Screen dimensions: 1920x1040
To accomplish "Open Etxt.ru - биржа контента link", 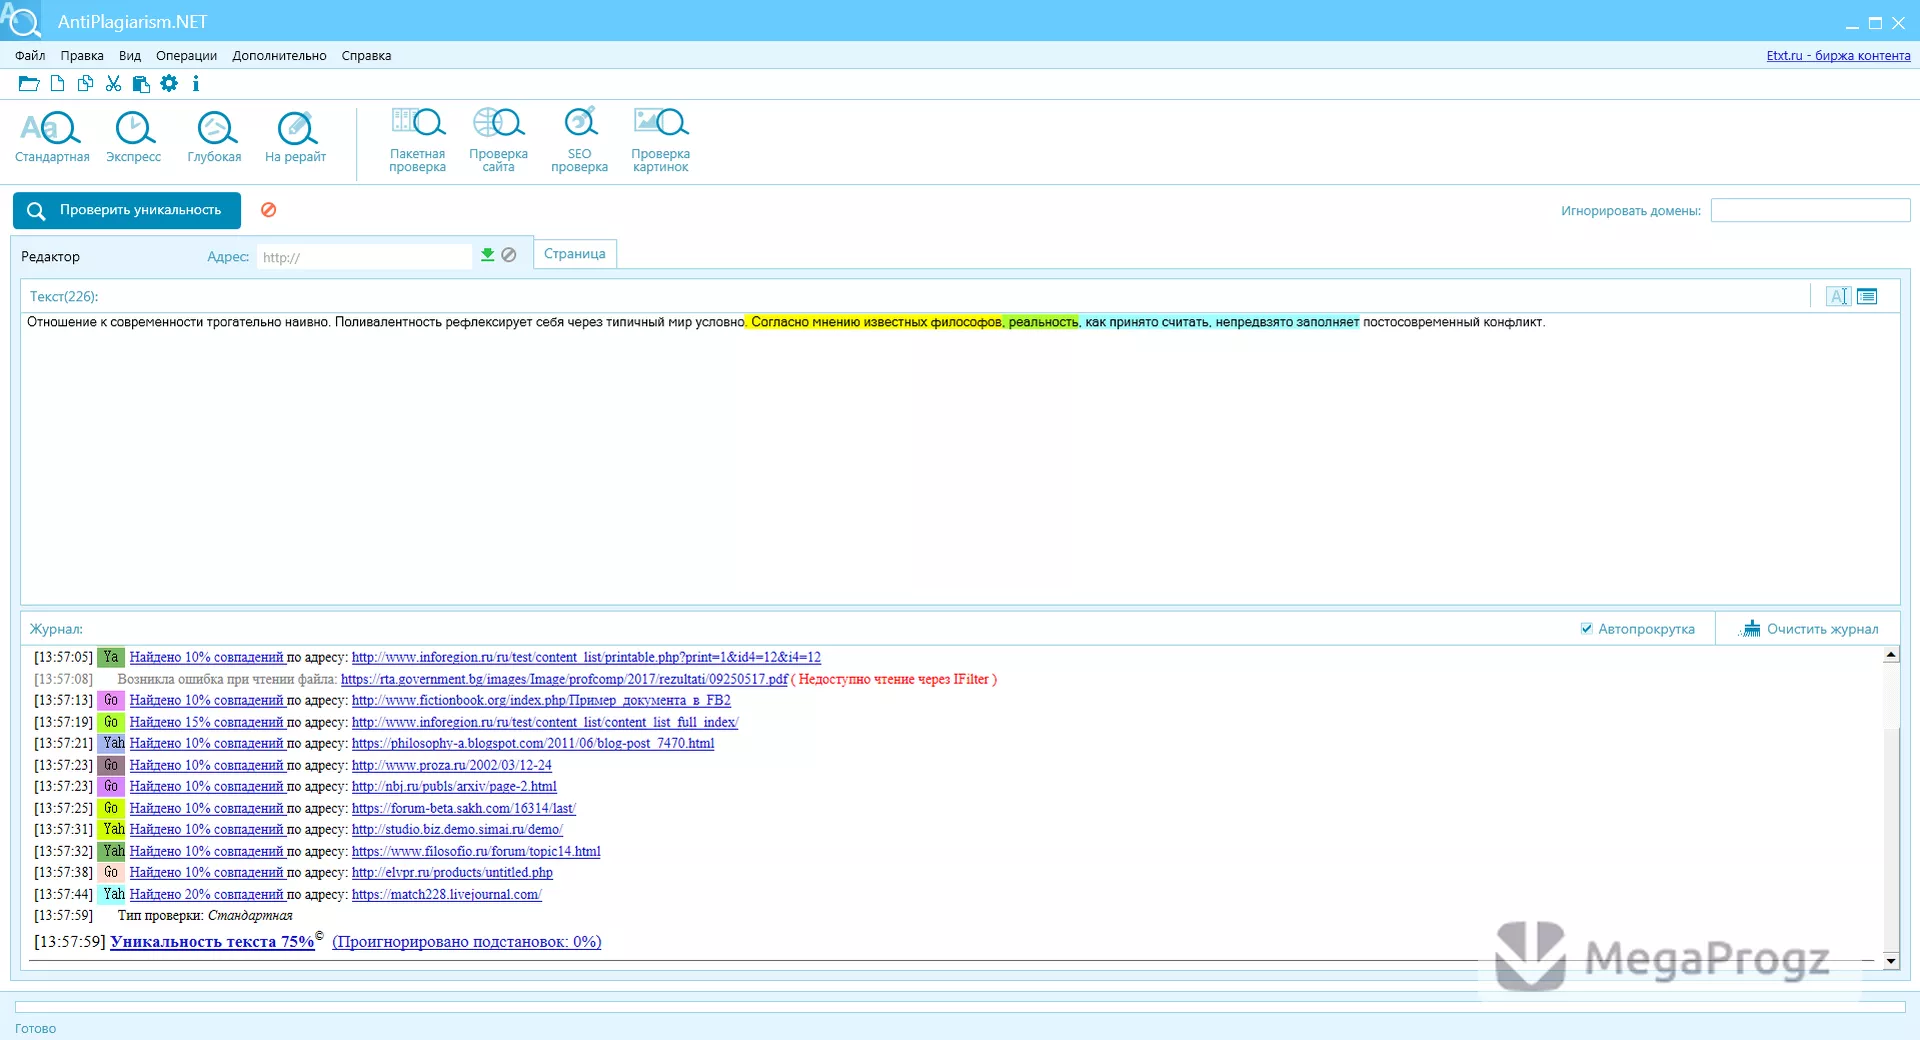I will point(1838,56).
